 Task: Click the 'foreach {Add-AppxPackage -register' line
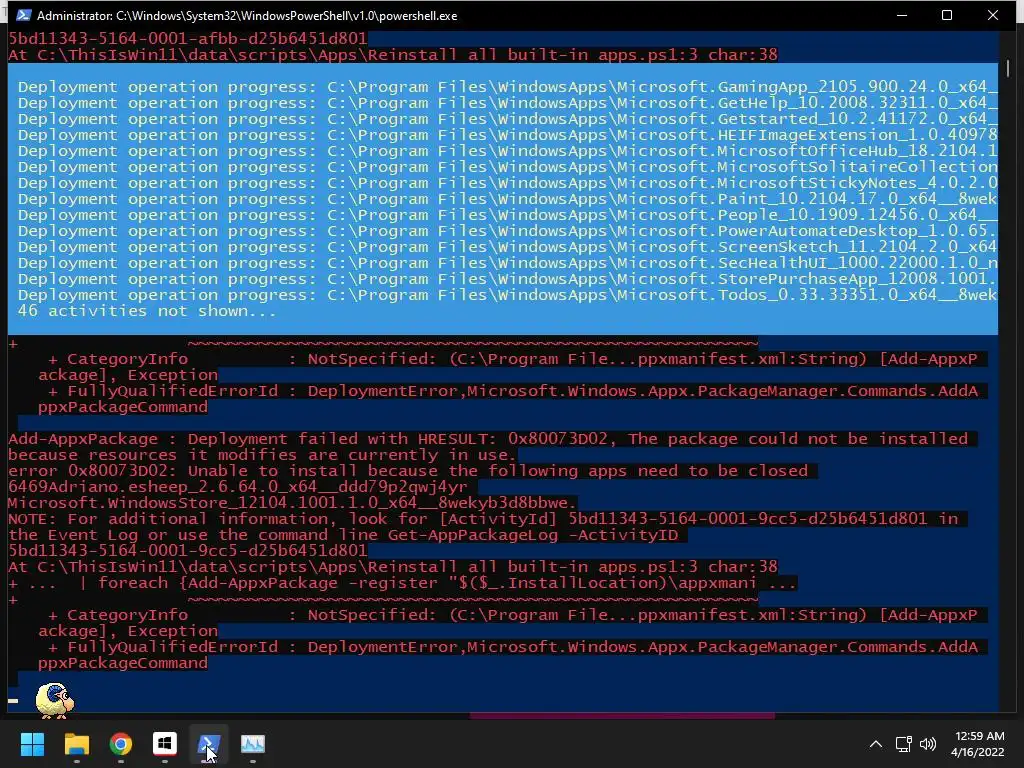(402, 583)
